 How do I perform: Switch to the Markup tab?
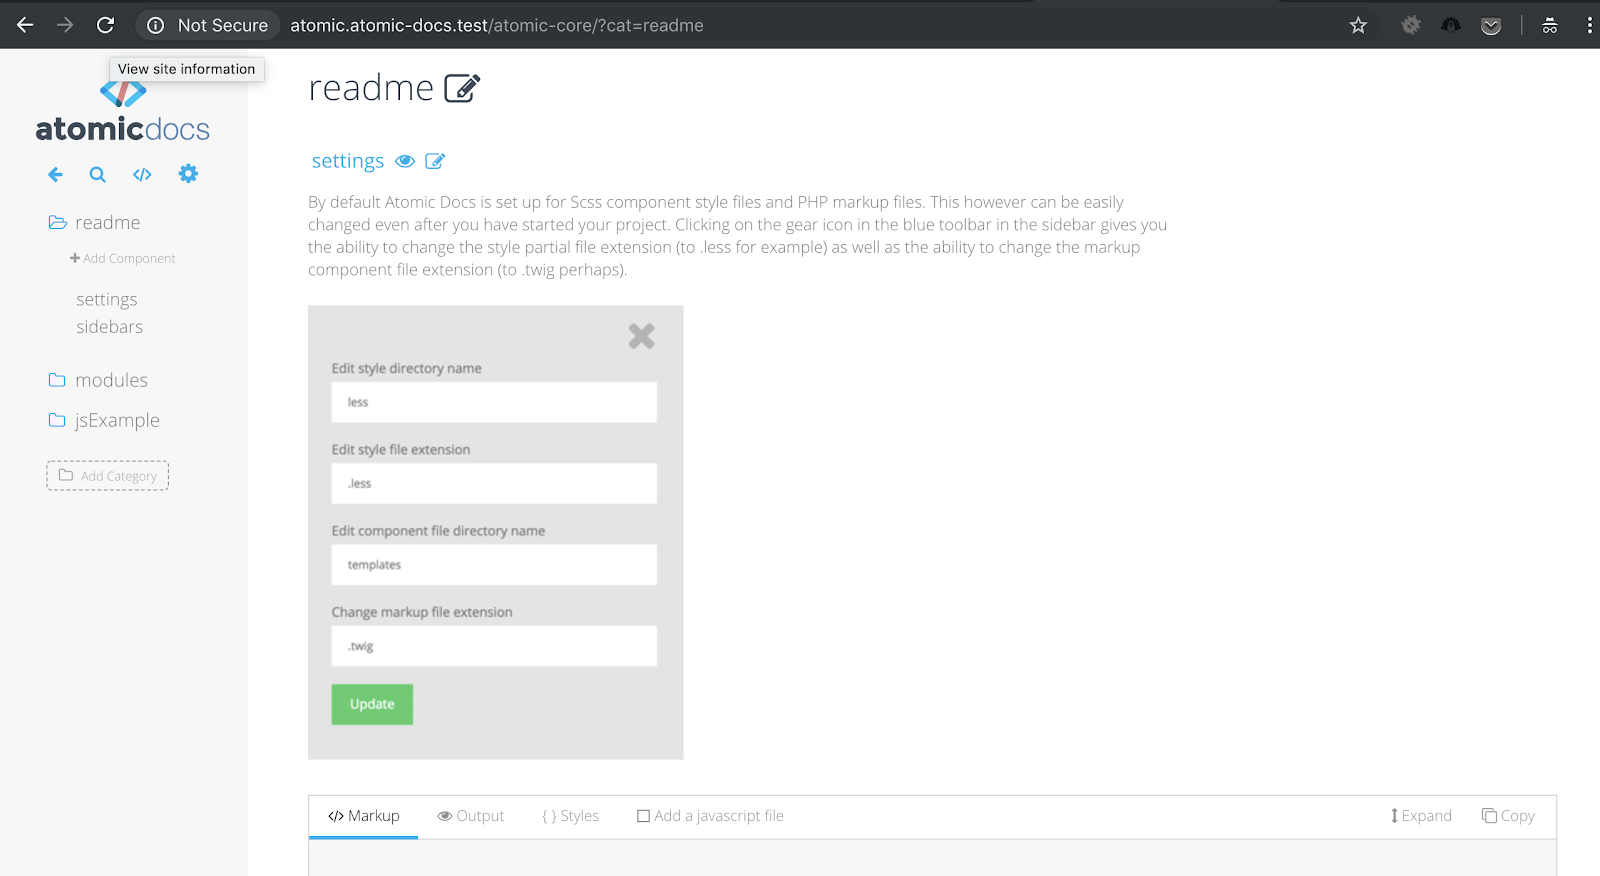364,816
